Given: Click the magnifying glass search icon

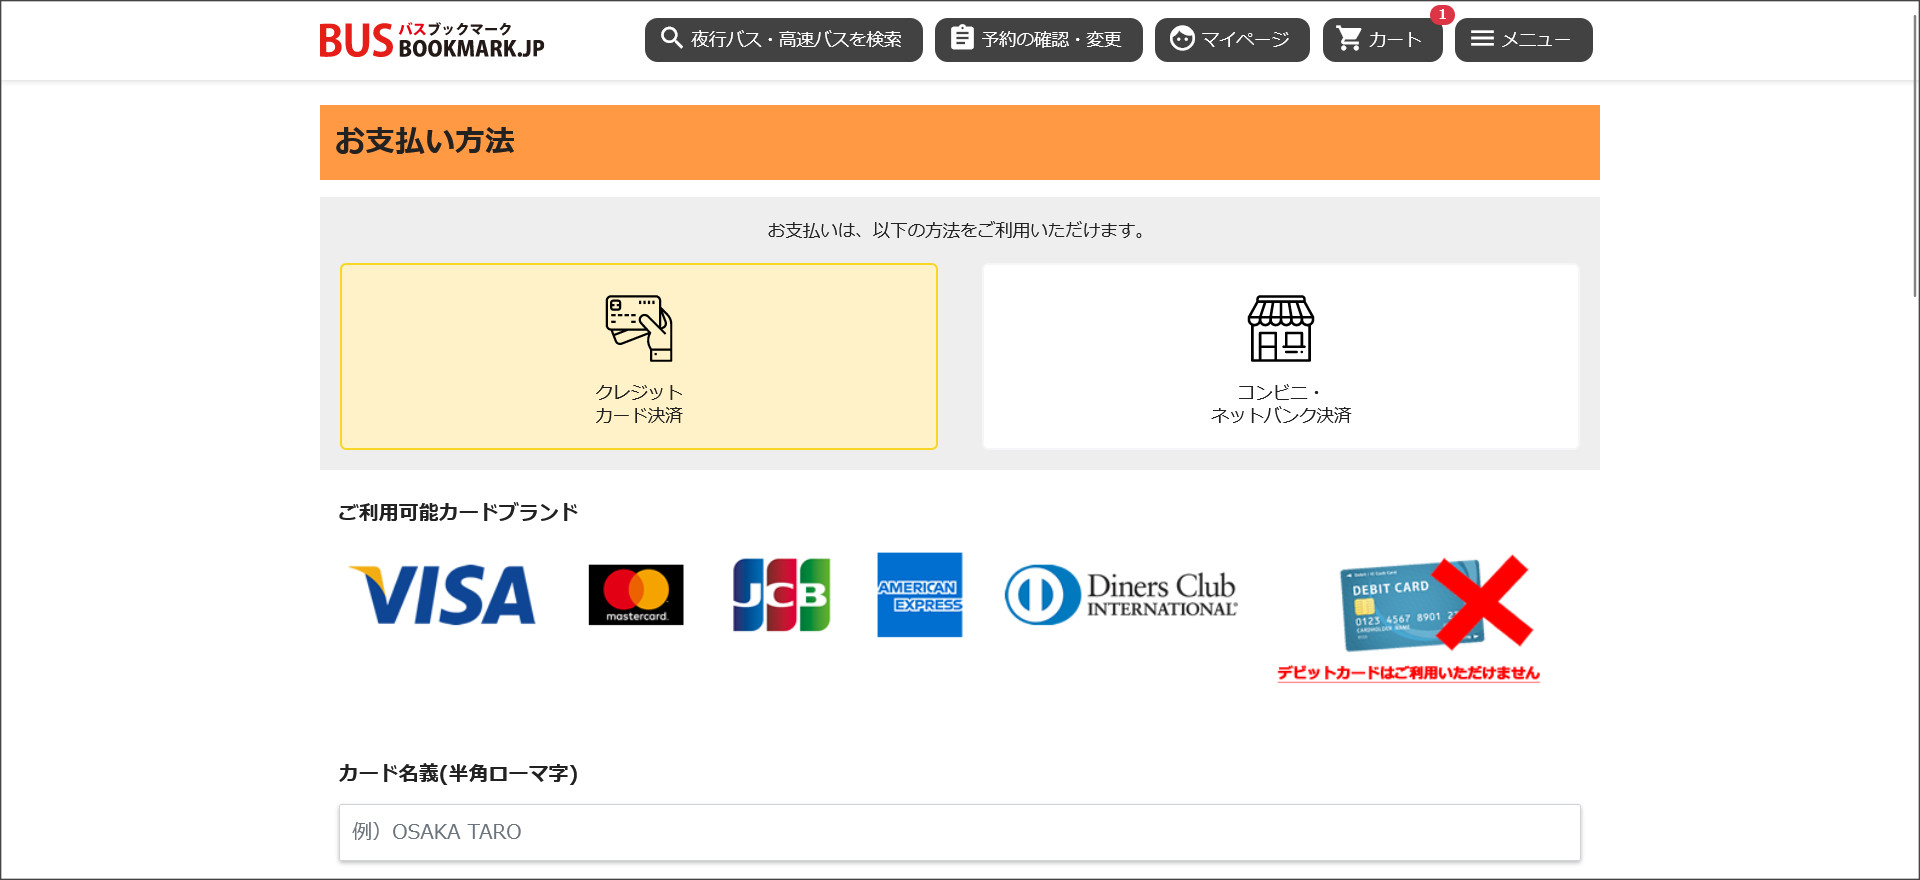Looking at the screenshot, I should 672,38.
